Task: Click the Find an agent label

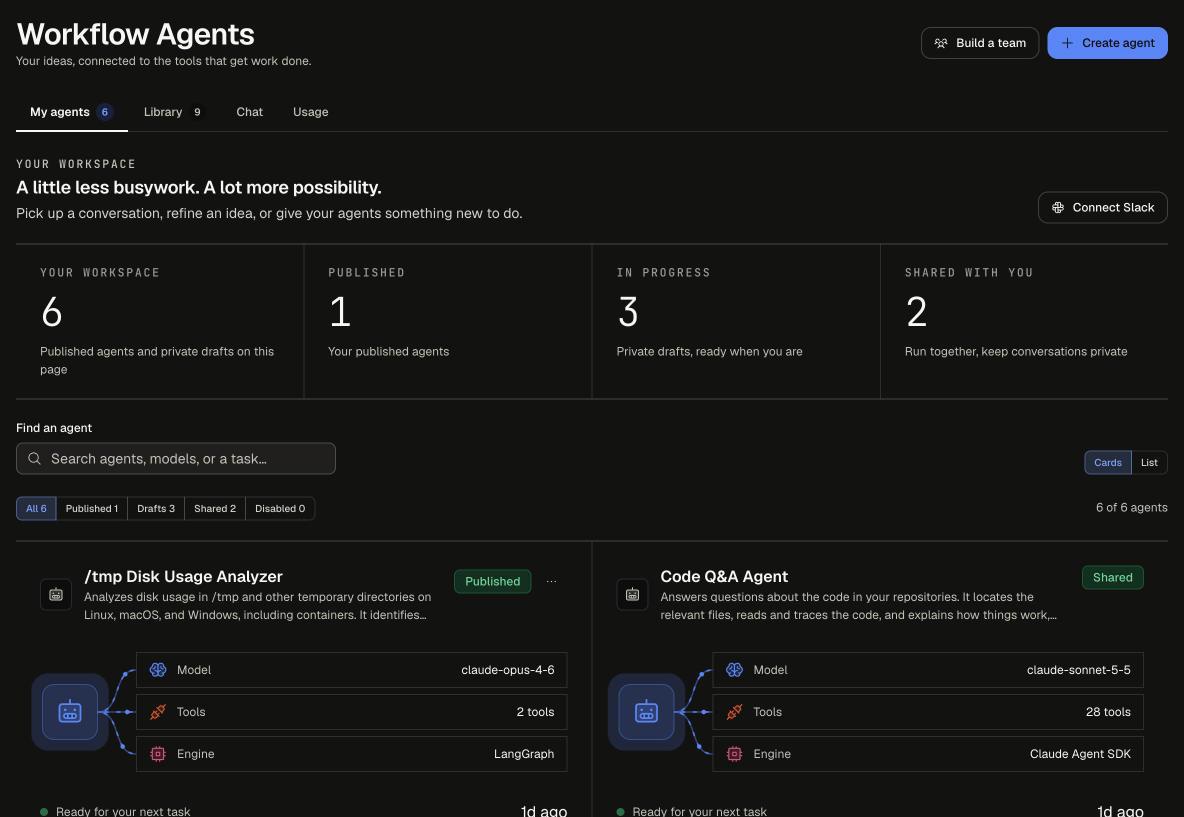Action: tap(54, 427)
